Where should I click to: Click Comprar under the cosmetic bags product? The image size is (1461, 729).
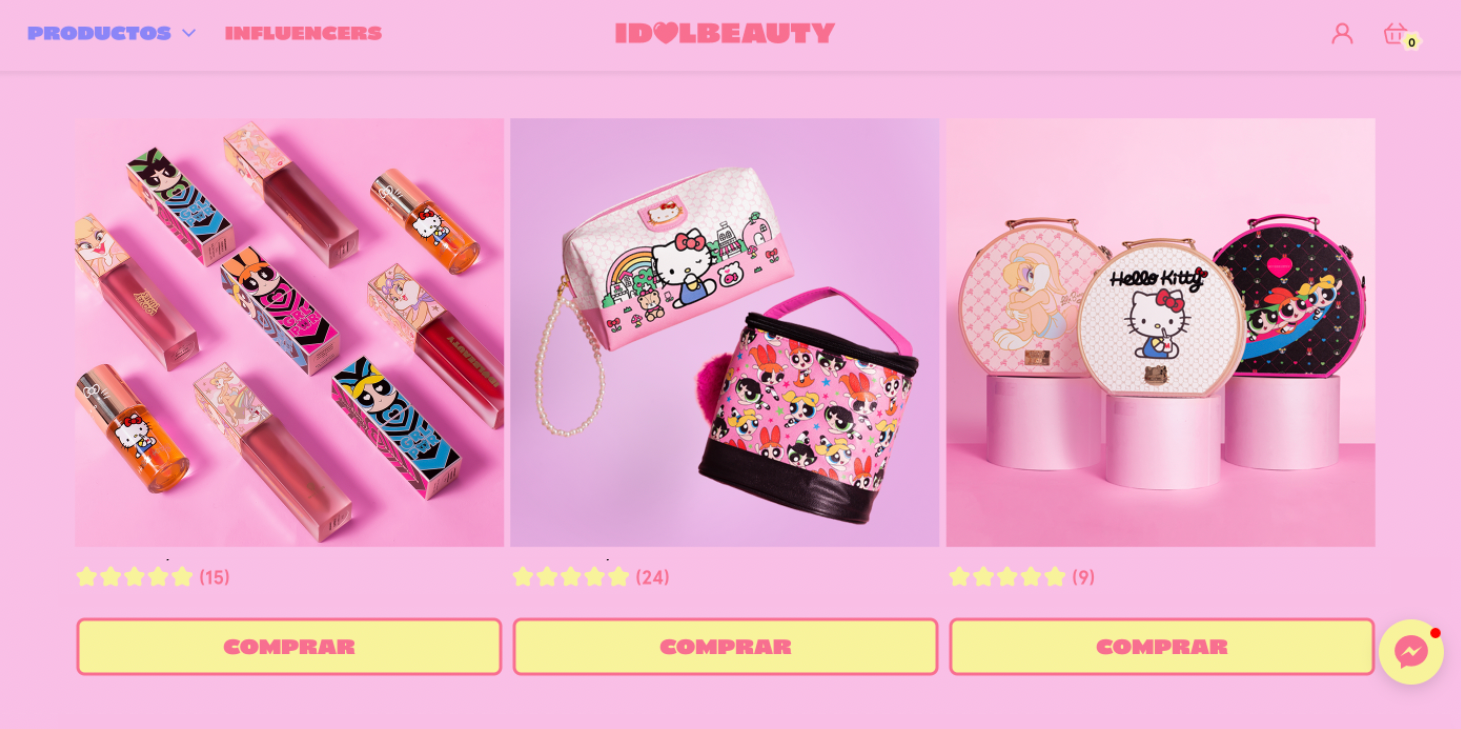[725, 646]
